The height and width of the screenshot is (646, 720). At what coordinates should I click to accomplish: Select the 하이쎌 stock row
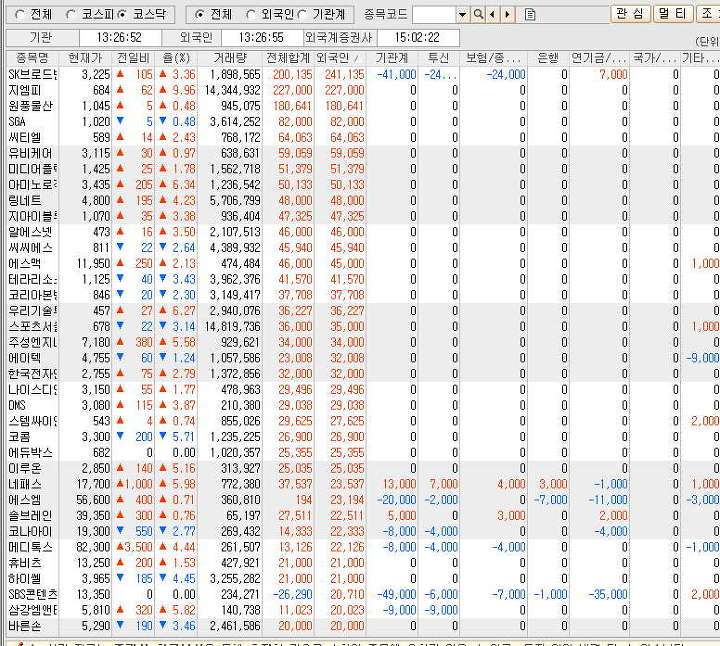(363, 579)
